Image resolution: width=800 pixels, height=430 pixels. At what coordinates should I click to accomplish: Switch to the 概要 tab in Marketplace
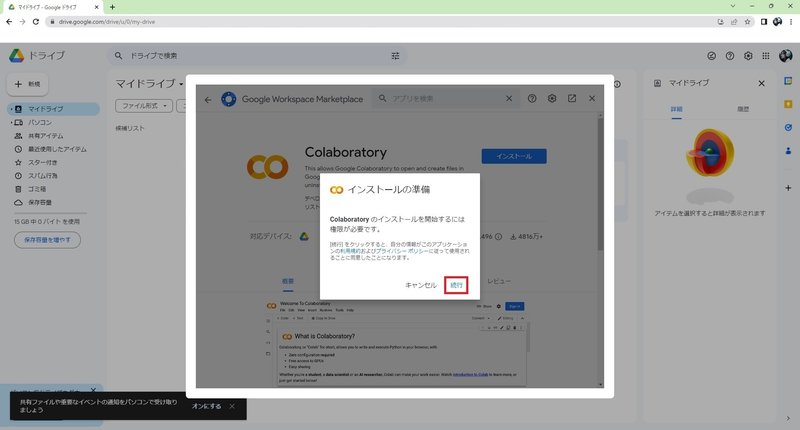pyautogui.click(x=288, y=281)
